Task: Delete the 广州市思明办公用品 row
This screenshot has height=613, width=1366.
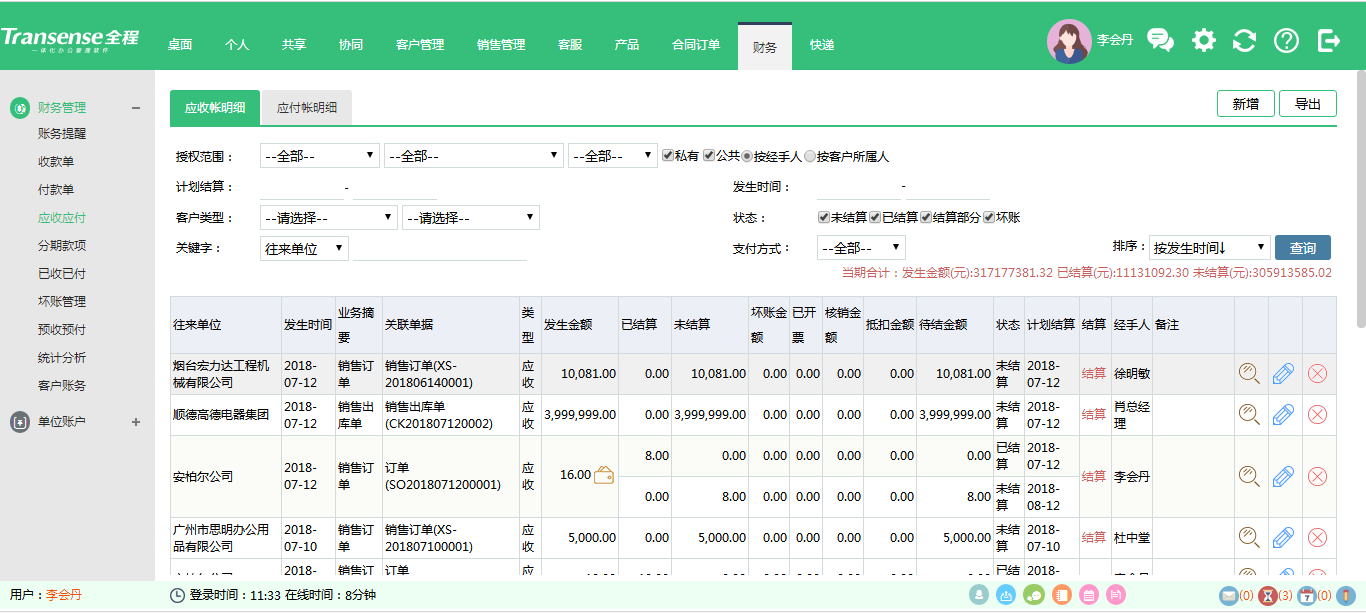Action: point(1318,537)
